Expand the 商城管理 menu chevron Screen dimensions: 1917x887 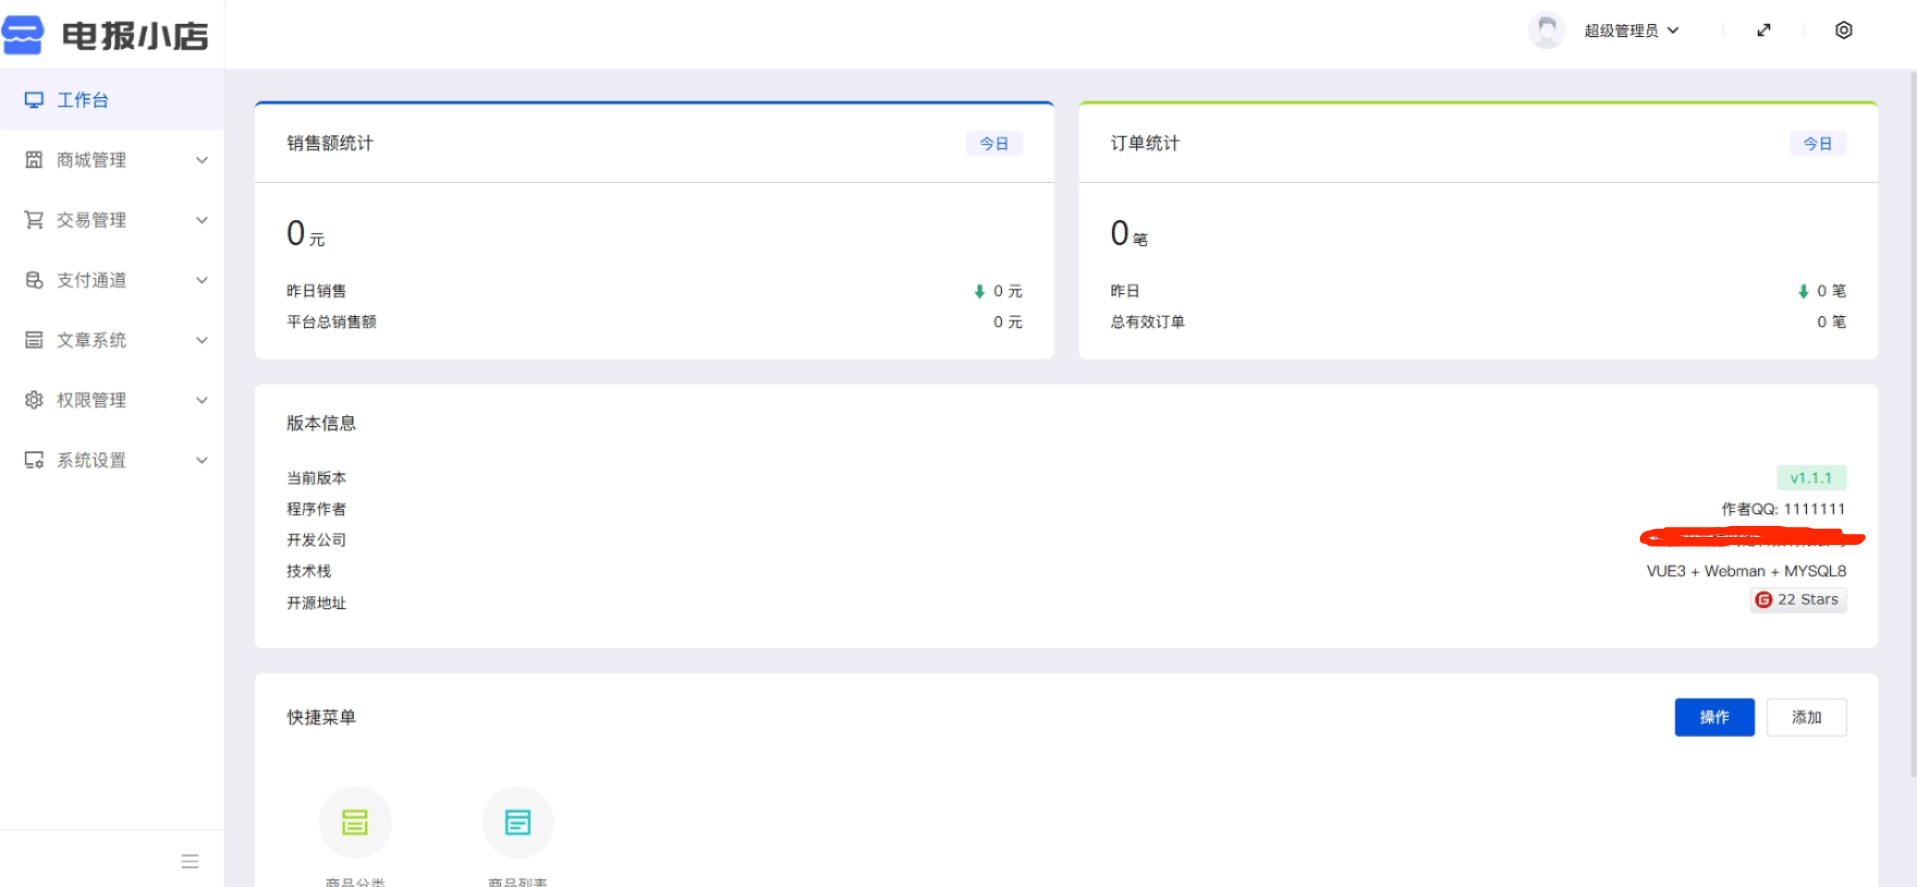[202, 160]
